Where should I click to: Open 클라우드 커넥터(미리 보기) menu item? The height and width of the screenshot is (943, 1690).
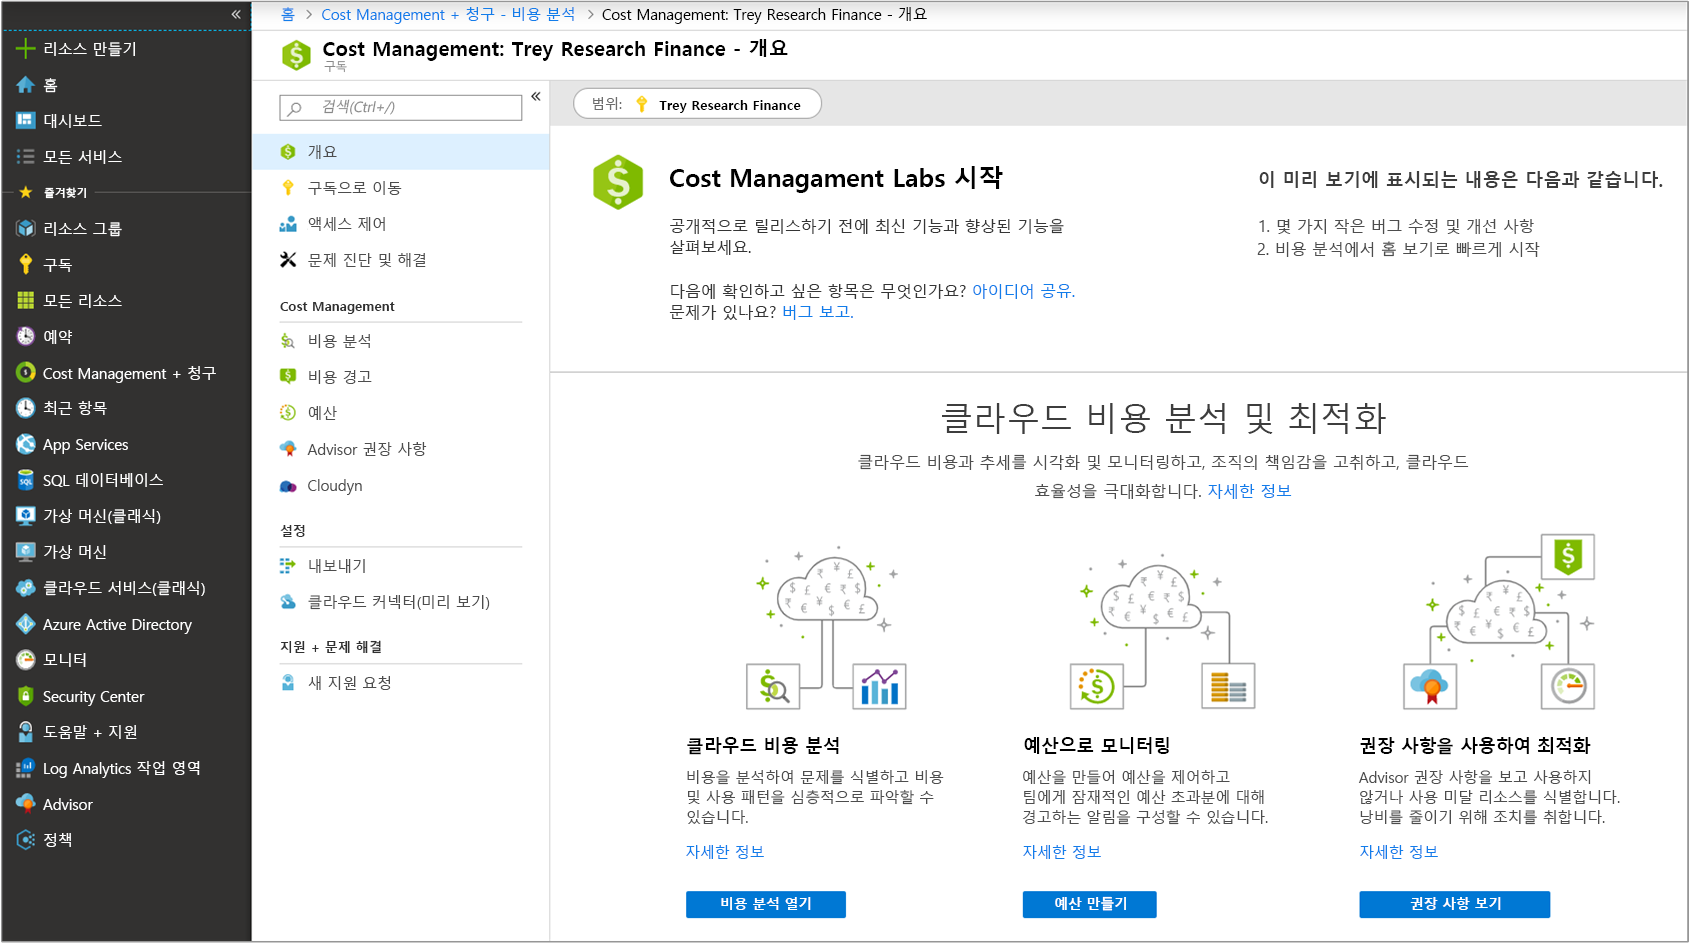(x=400, y=602)
